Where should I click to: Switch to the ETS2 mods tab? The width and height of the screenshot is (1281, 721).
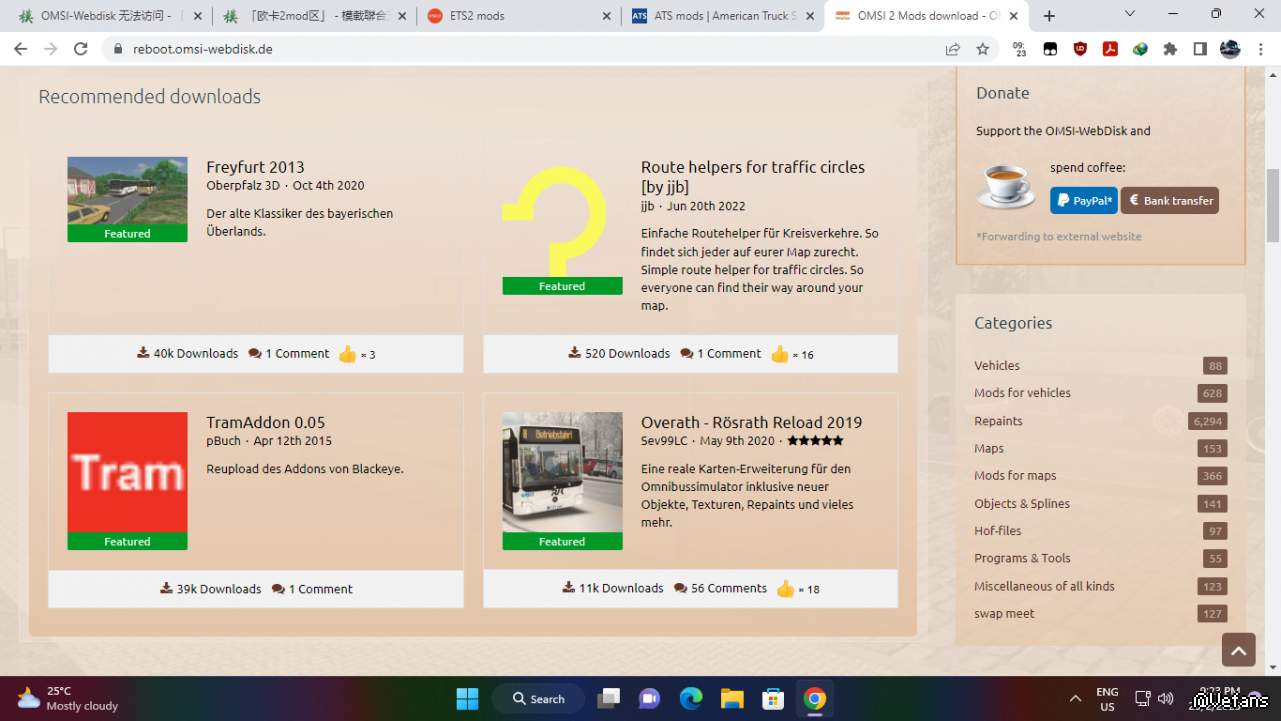515,16
